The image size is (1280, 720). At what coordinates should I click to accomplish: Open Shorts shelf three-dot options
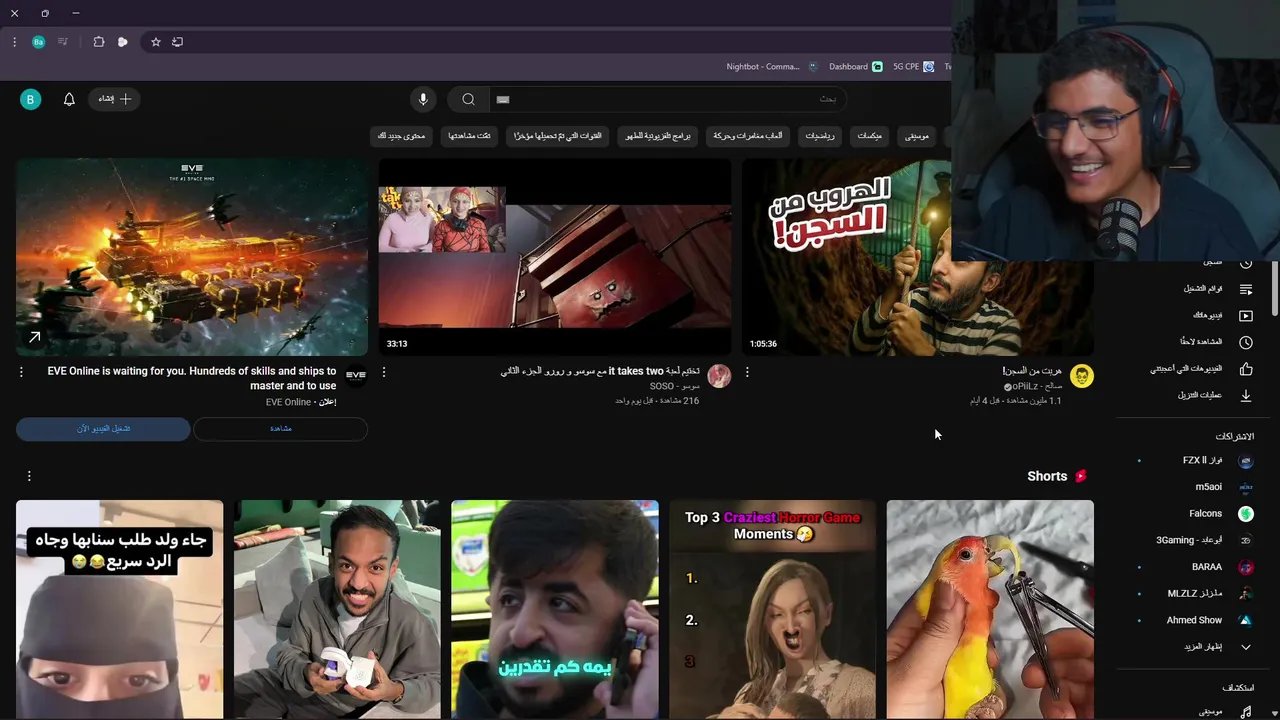(x=29, y=476)
